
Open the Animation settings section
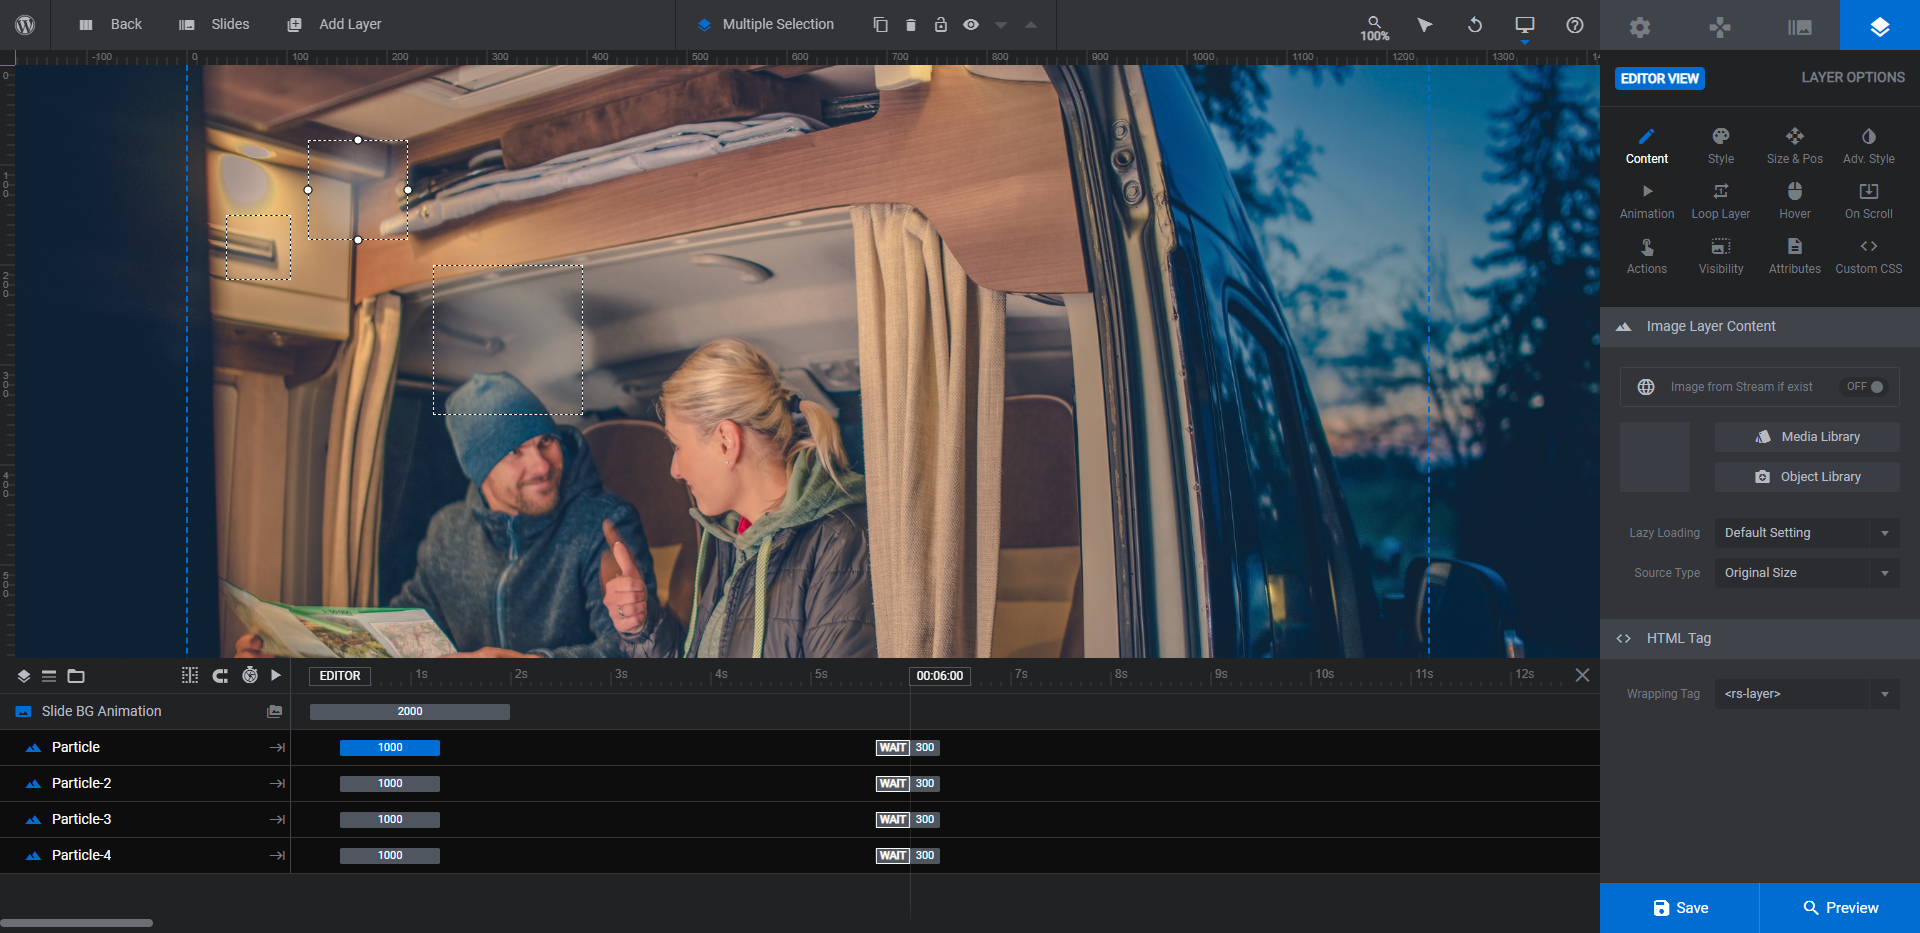point(1647,201)
